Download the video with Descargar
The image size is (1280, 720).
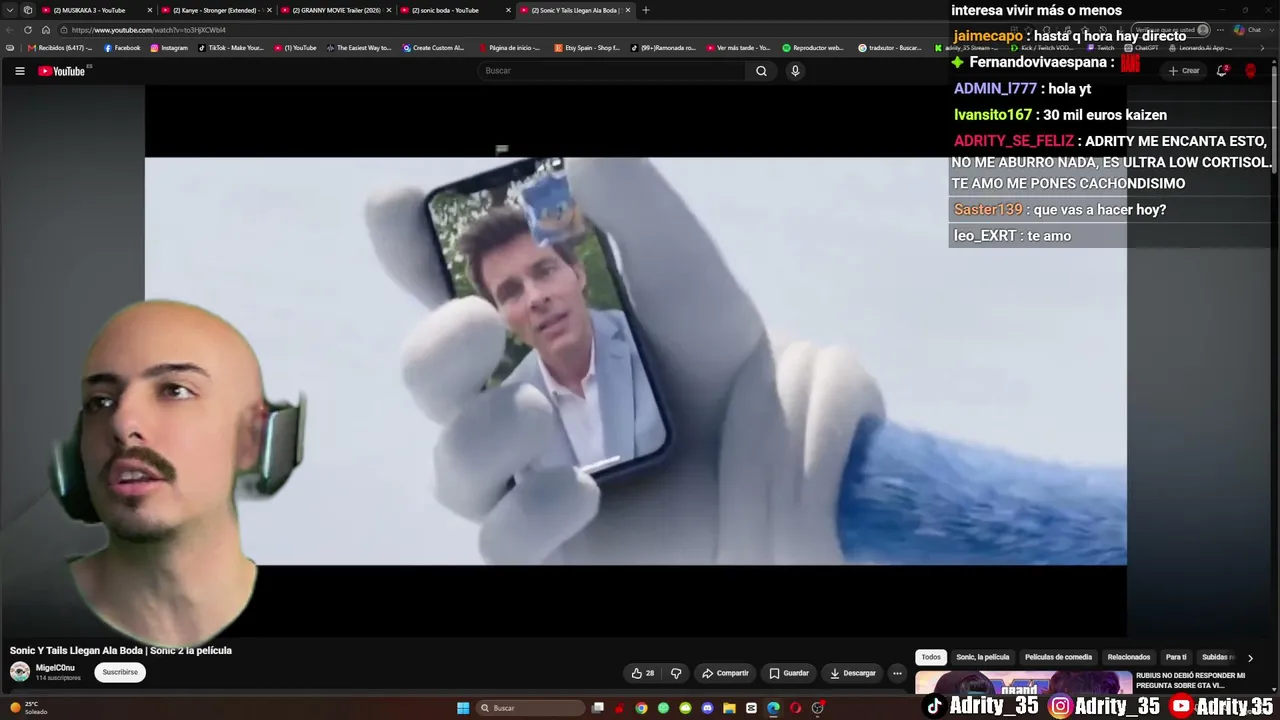(852, 673)
